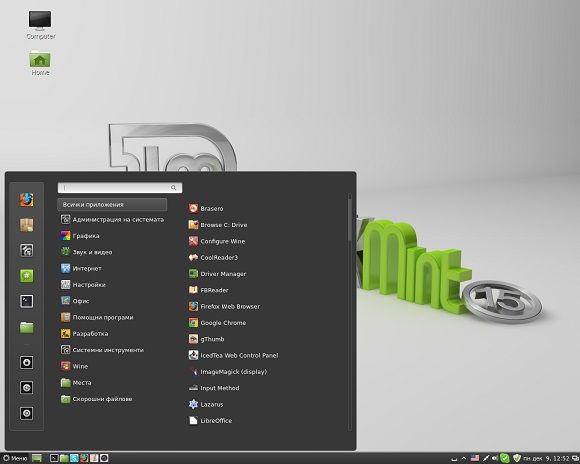
Task: Click the Меню button on the panel
Action: pos(15,458)
